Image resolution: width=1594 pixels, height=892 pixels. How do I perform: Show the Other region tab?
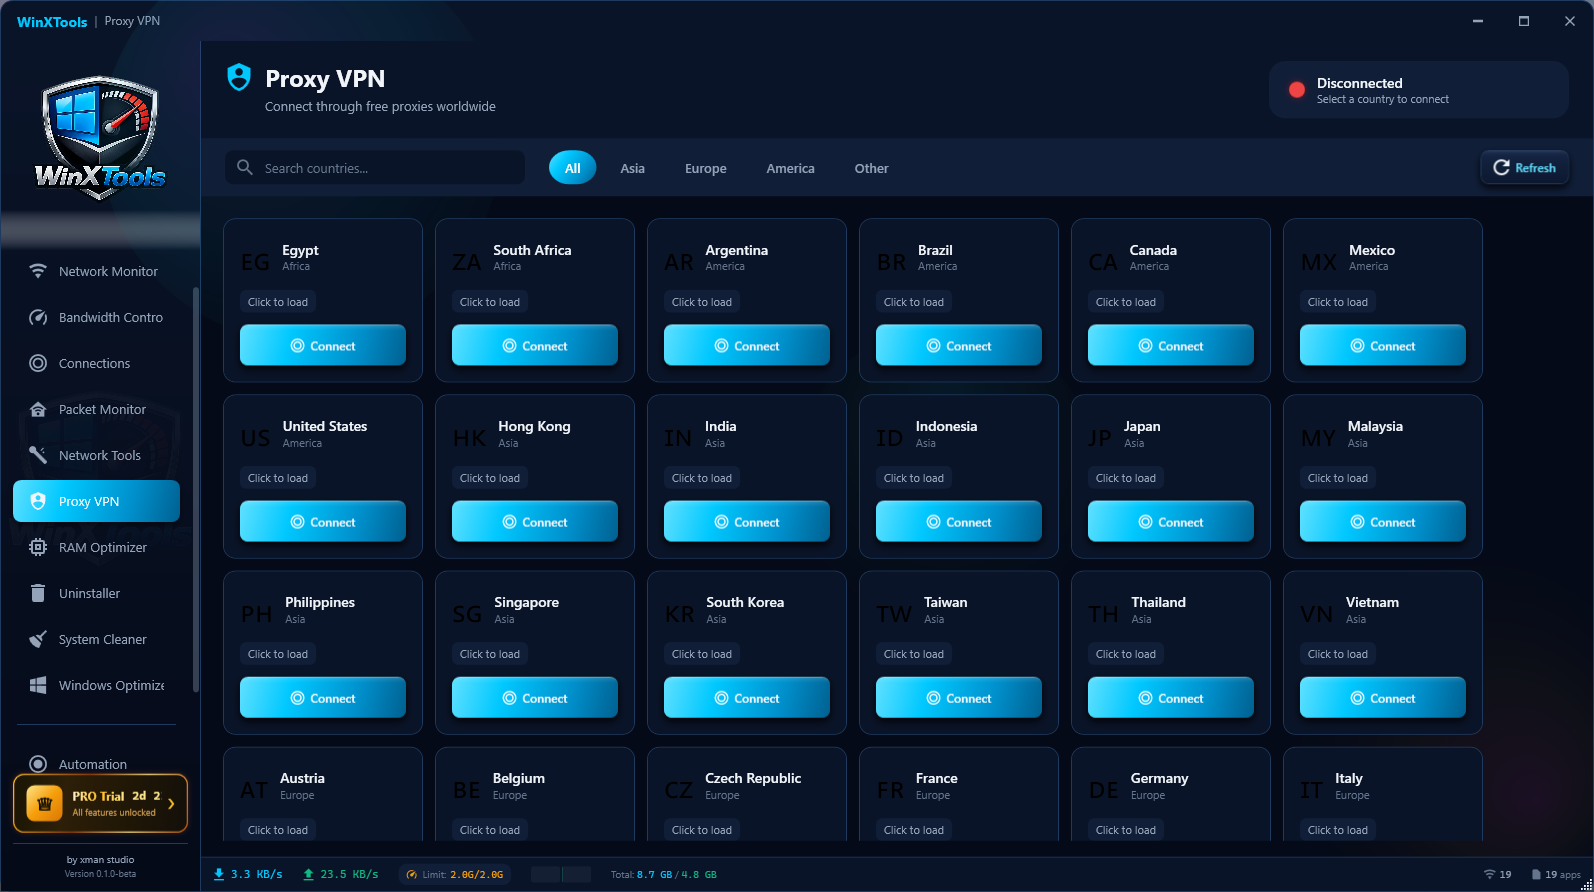point(871,168)
